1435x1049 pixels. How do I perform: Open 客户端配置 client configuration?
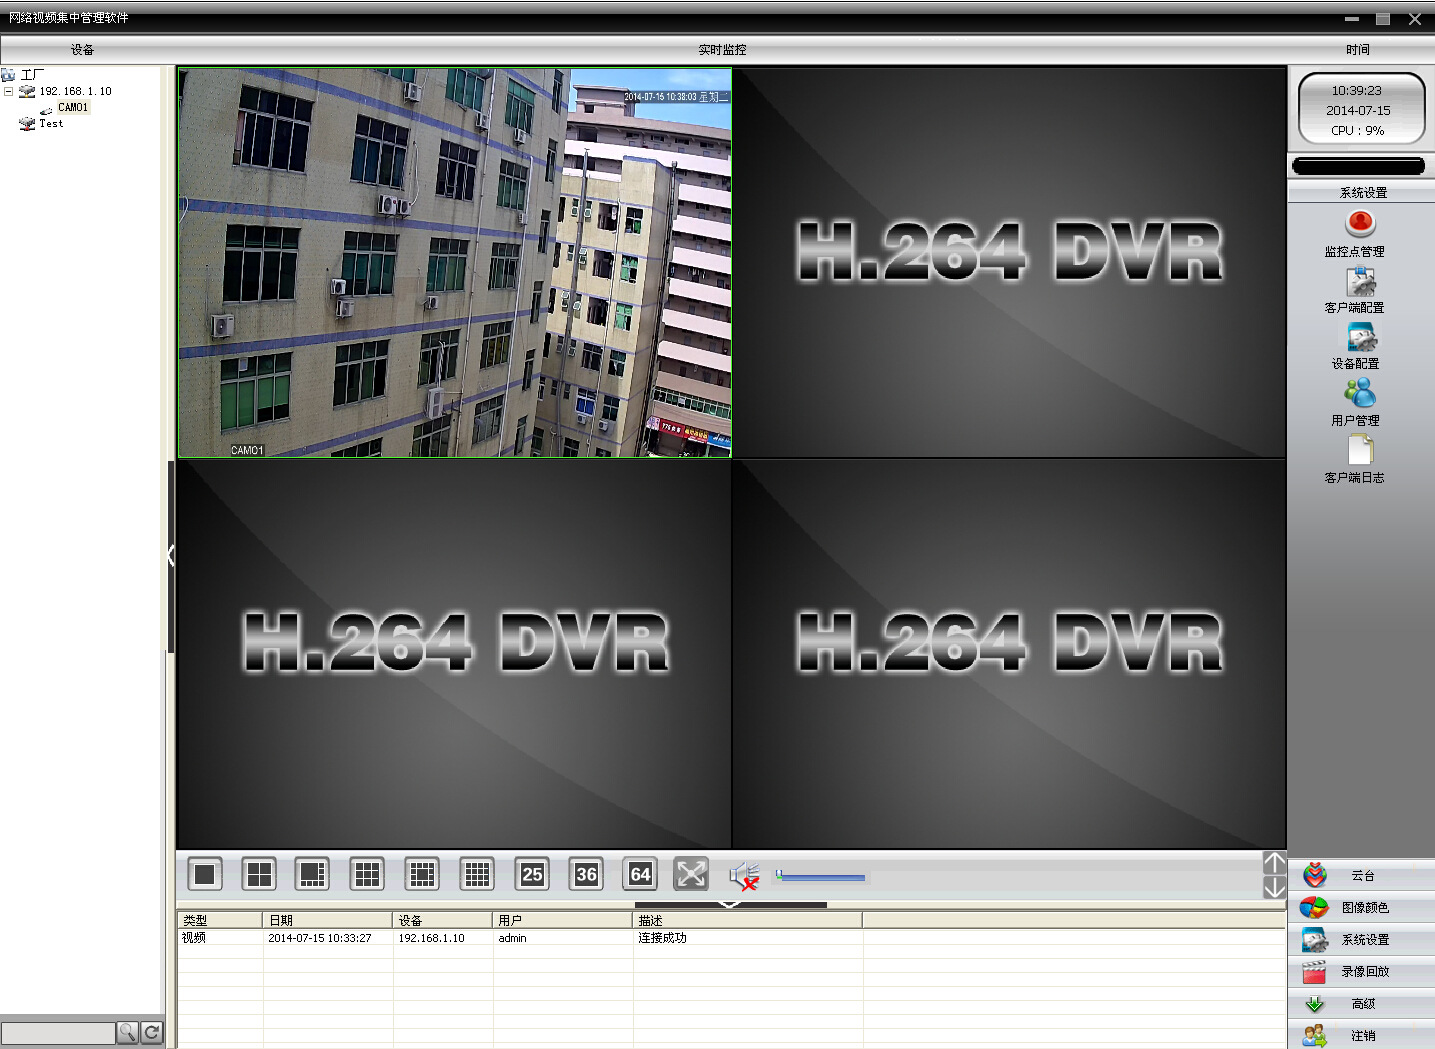(x=1355, y=291)
